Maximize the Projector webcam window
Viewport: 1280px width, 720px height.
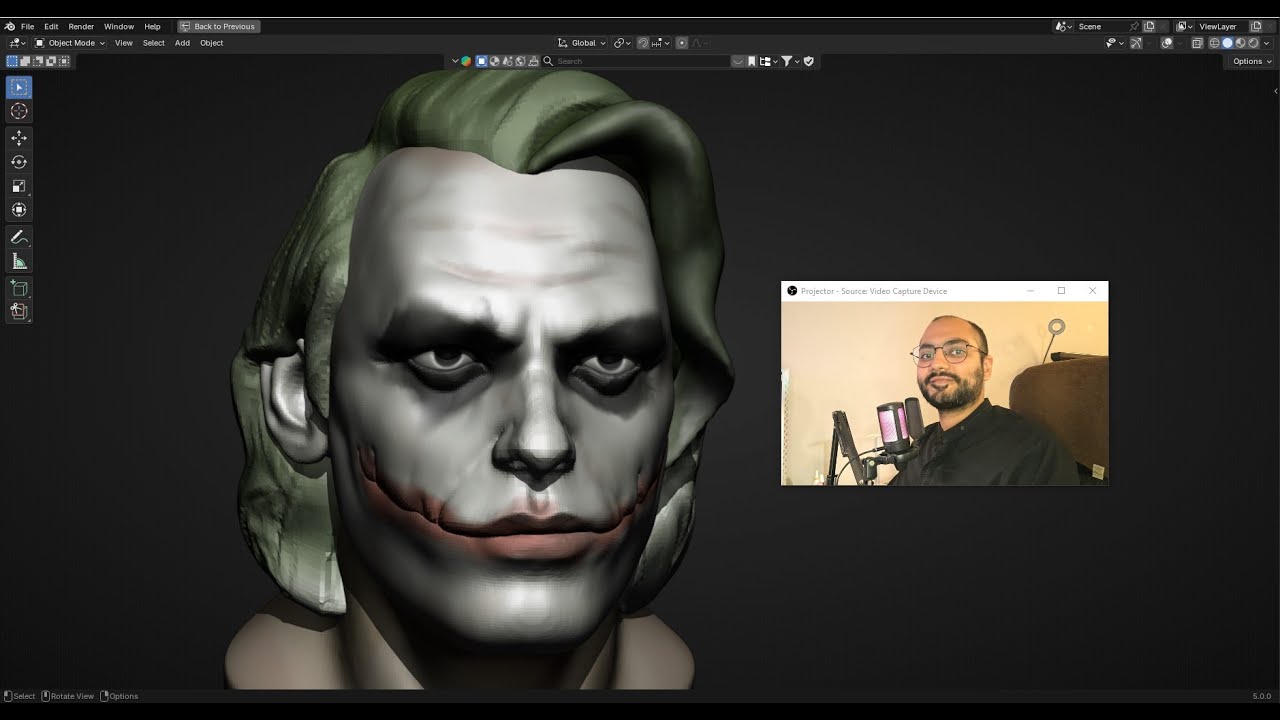[x=1061, y=291]
